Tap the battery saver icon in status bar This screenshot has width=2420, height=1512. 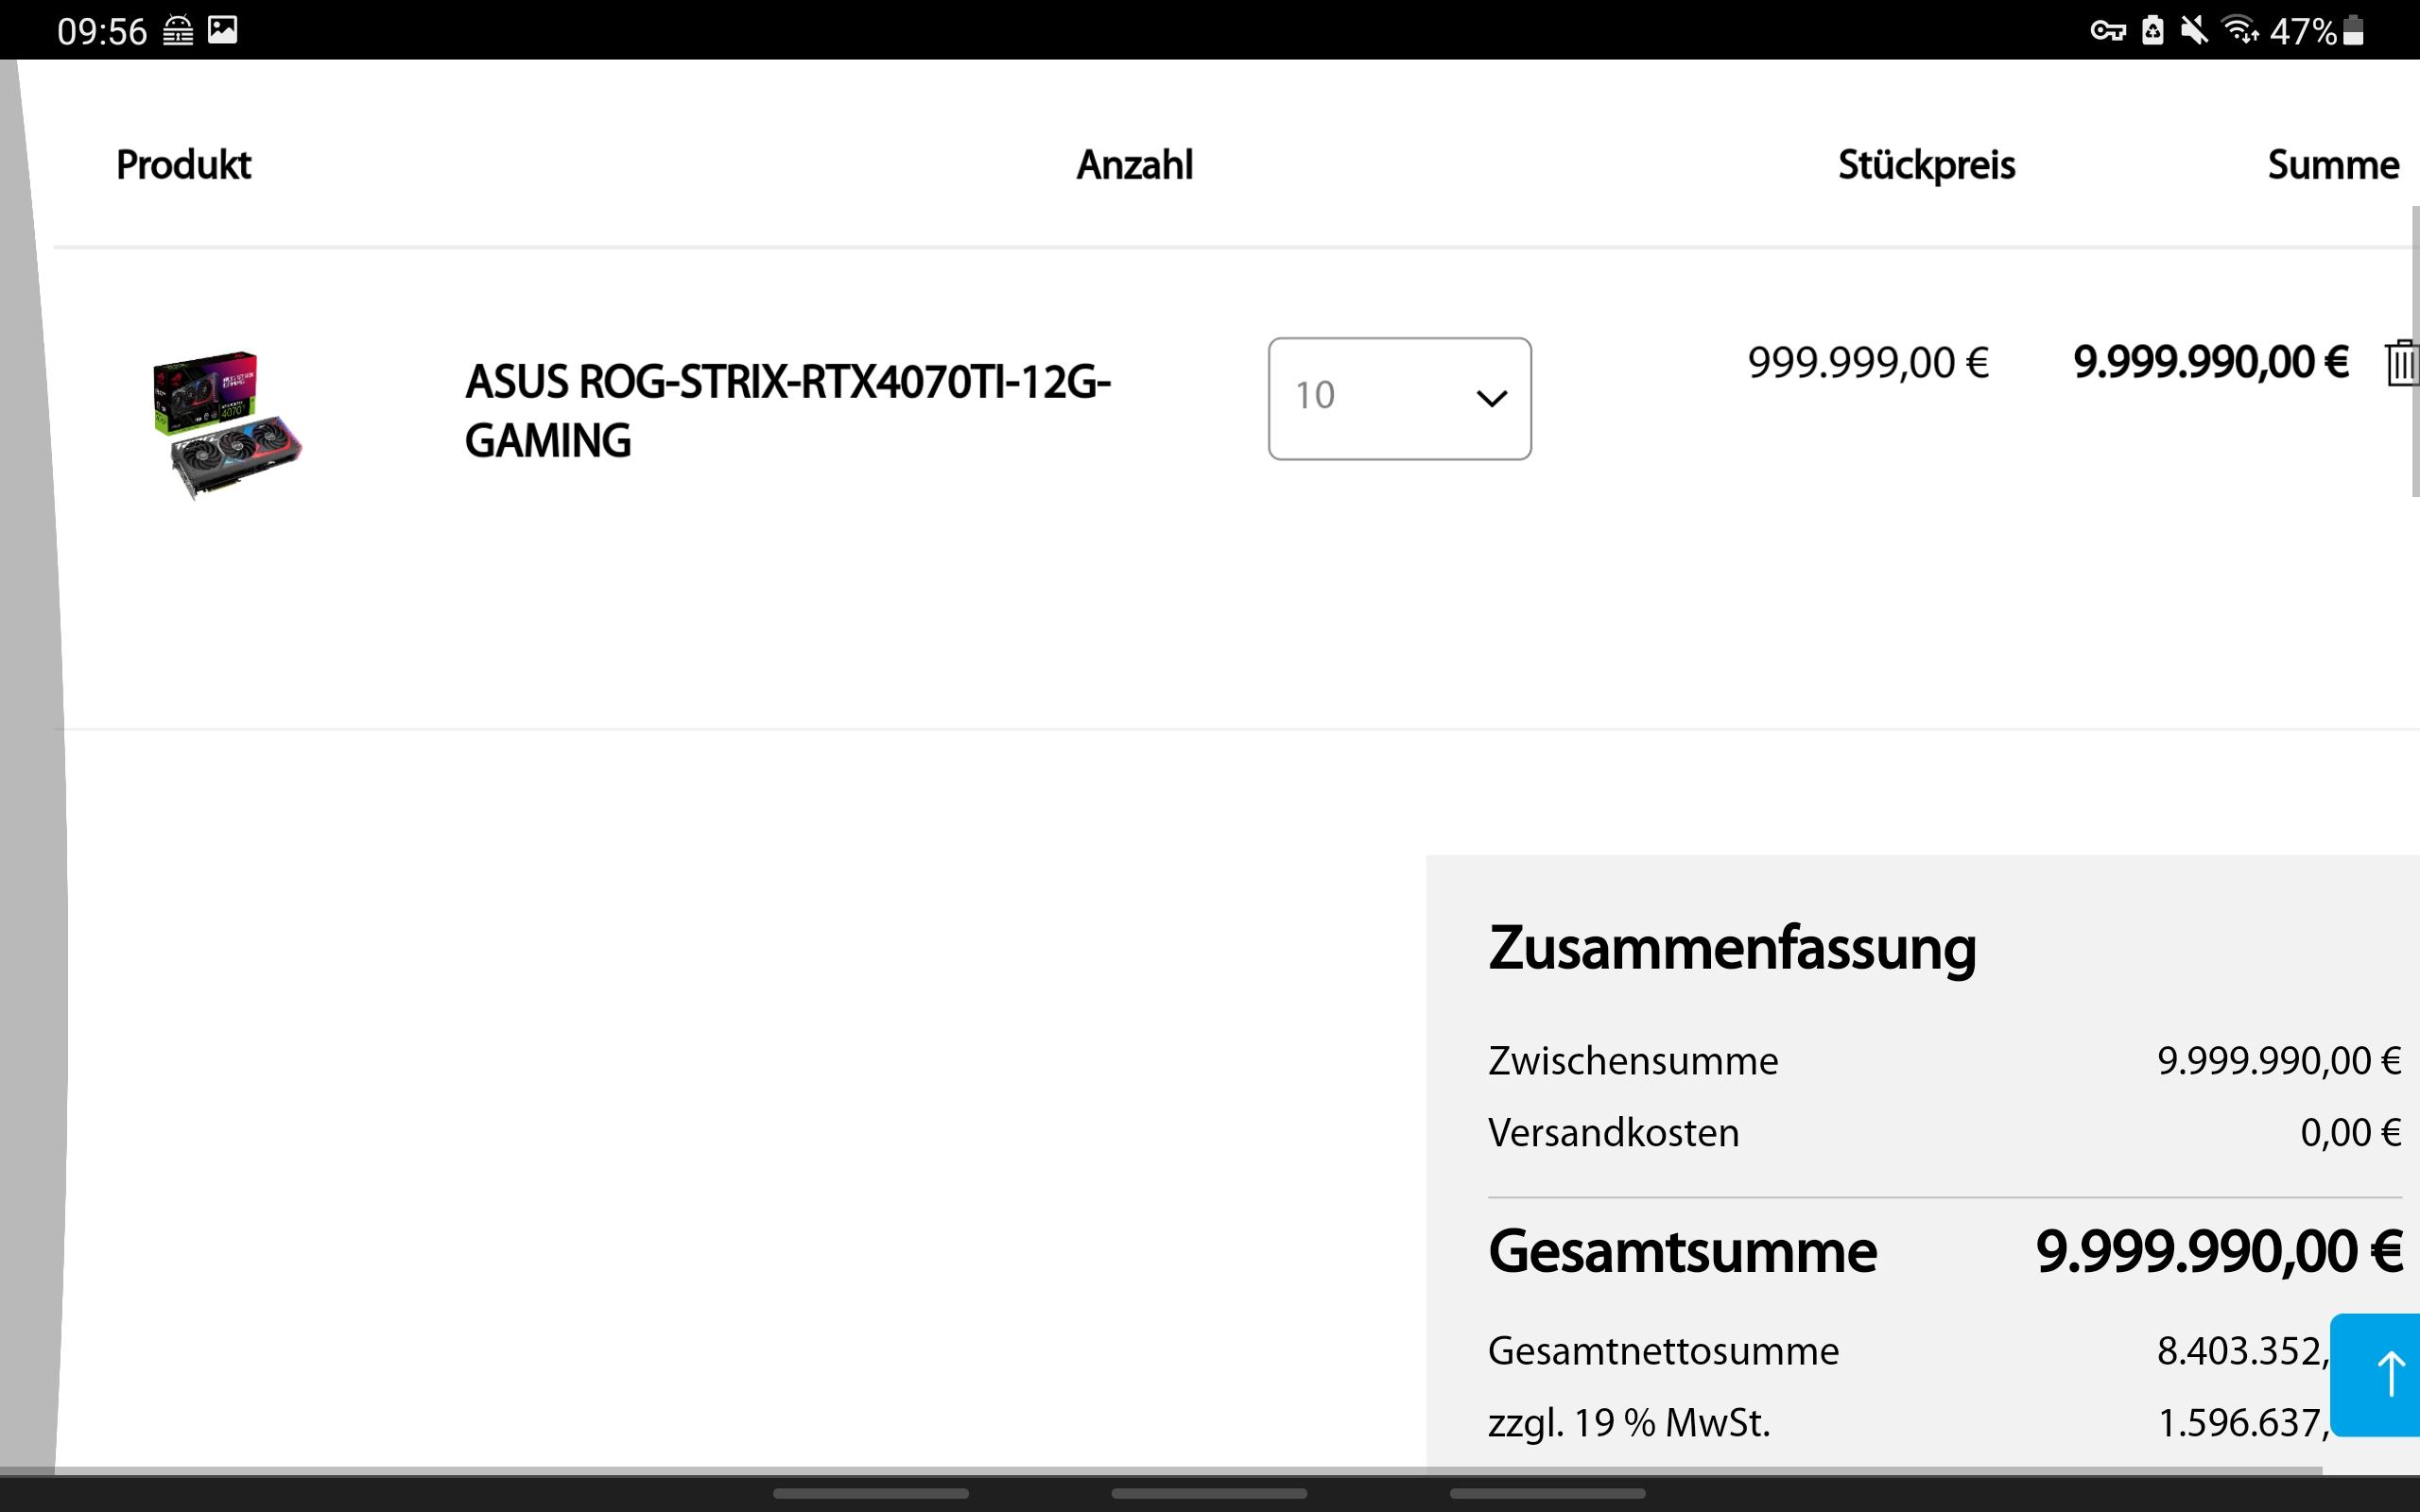click(x=2153, y=31)
